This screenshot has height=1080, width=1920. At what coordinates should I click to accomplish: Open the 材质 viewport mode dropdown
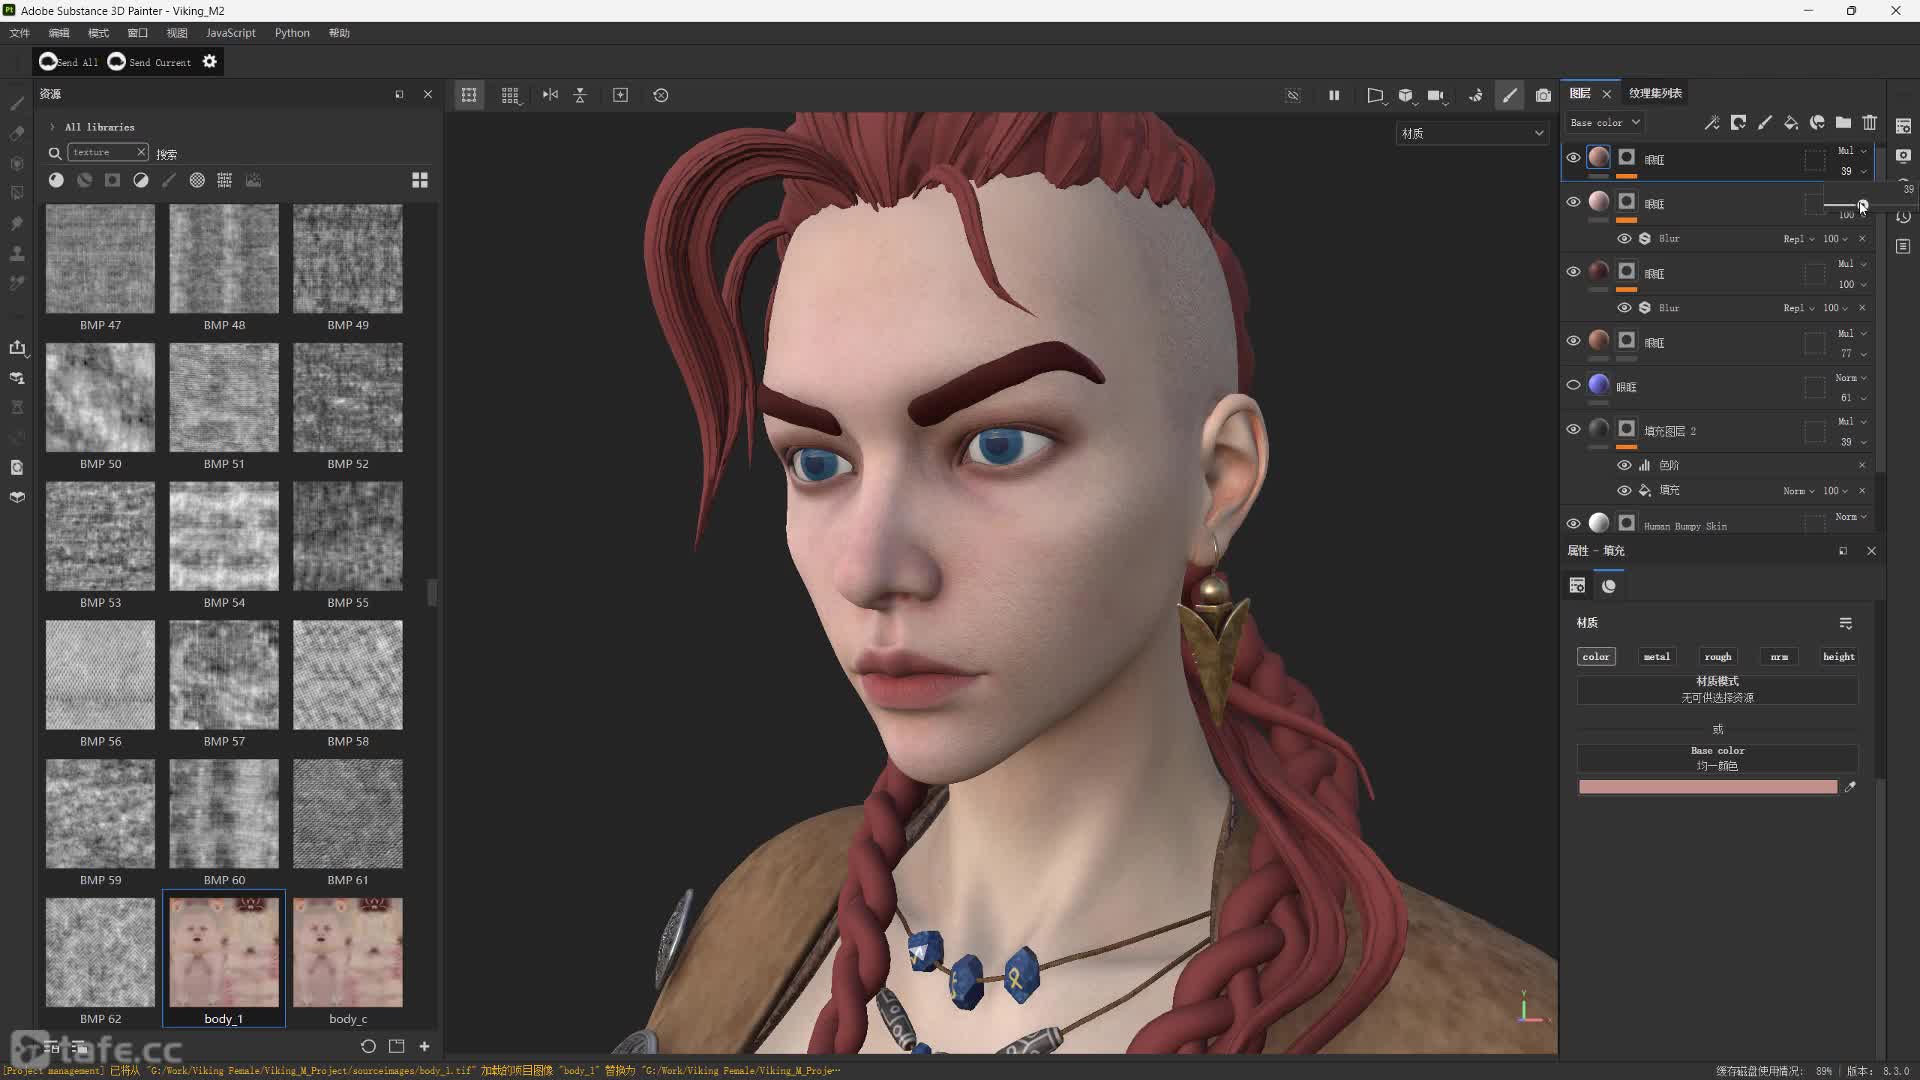pyautogui.click(x=1472, y=133)
